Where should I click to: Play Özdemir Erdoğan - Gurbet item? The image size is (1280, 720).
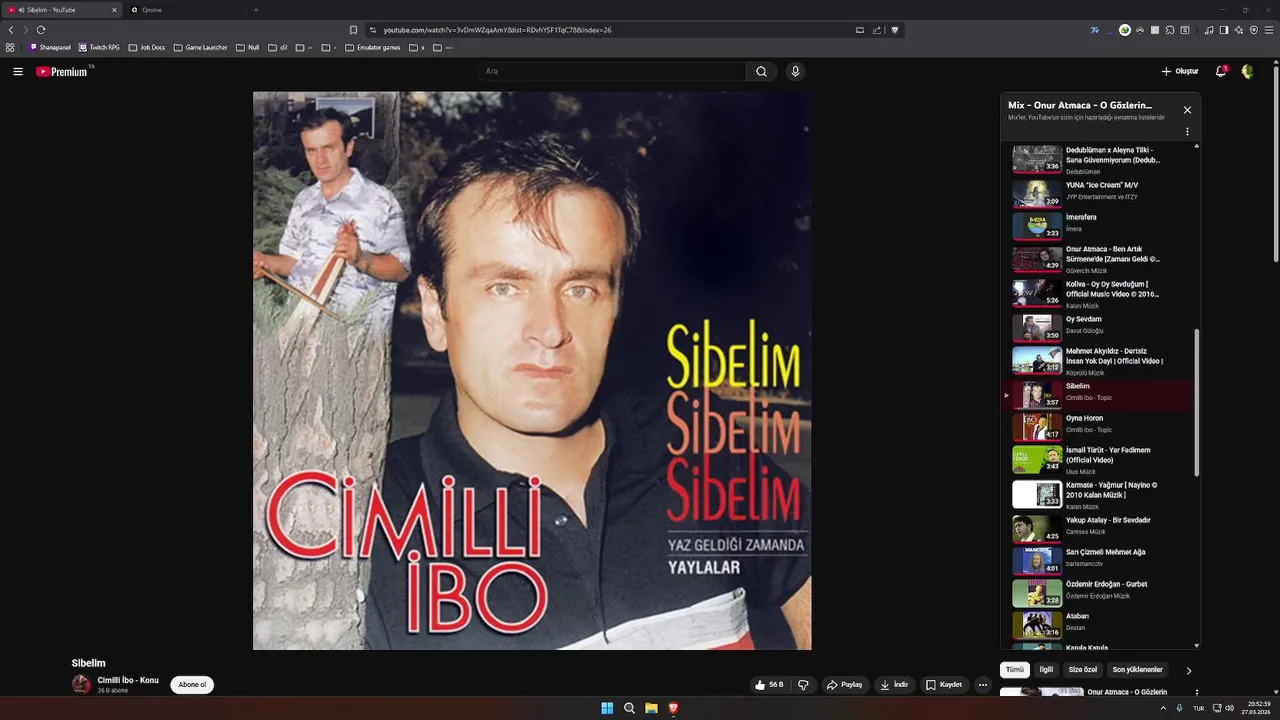coord(1098,592)
